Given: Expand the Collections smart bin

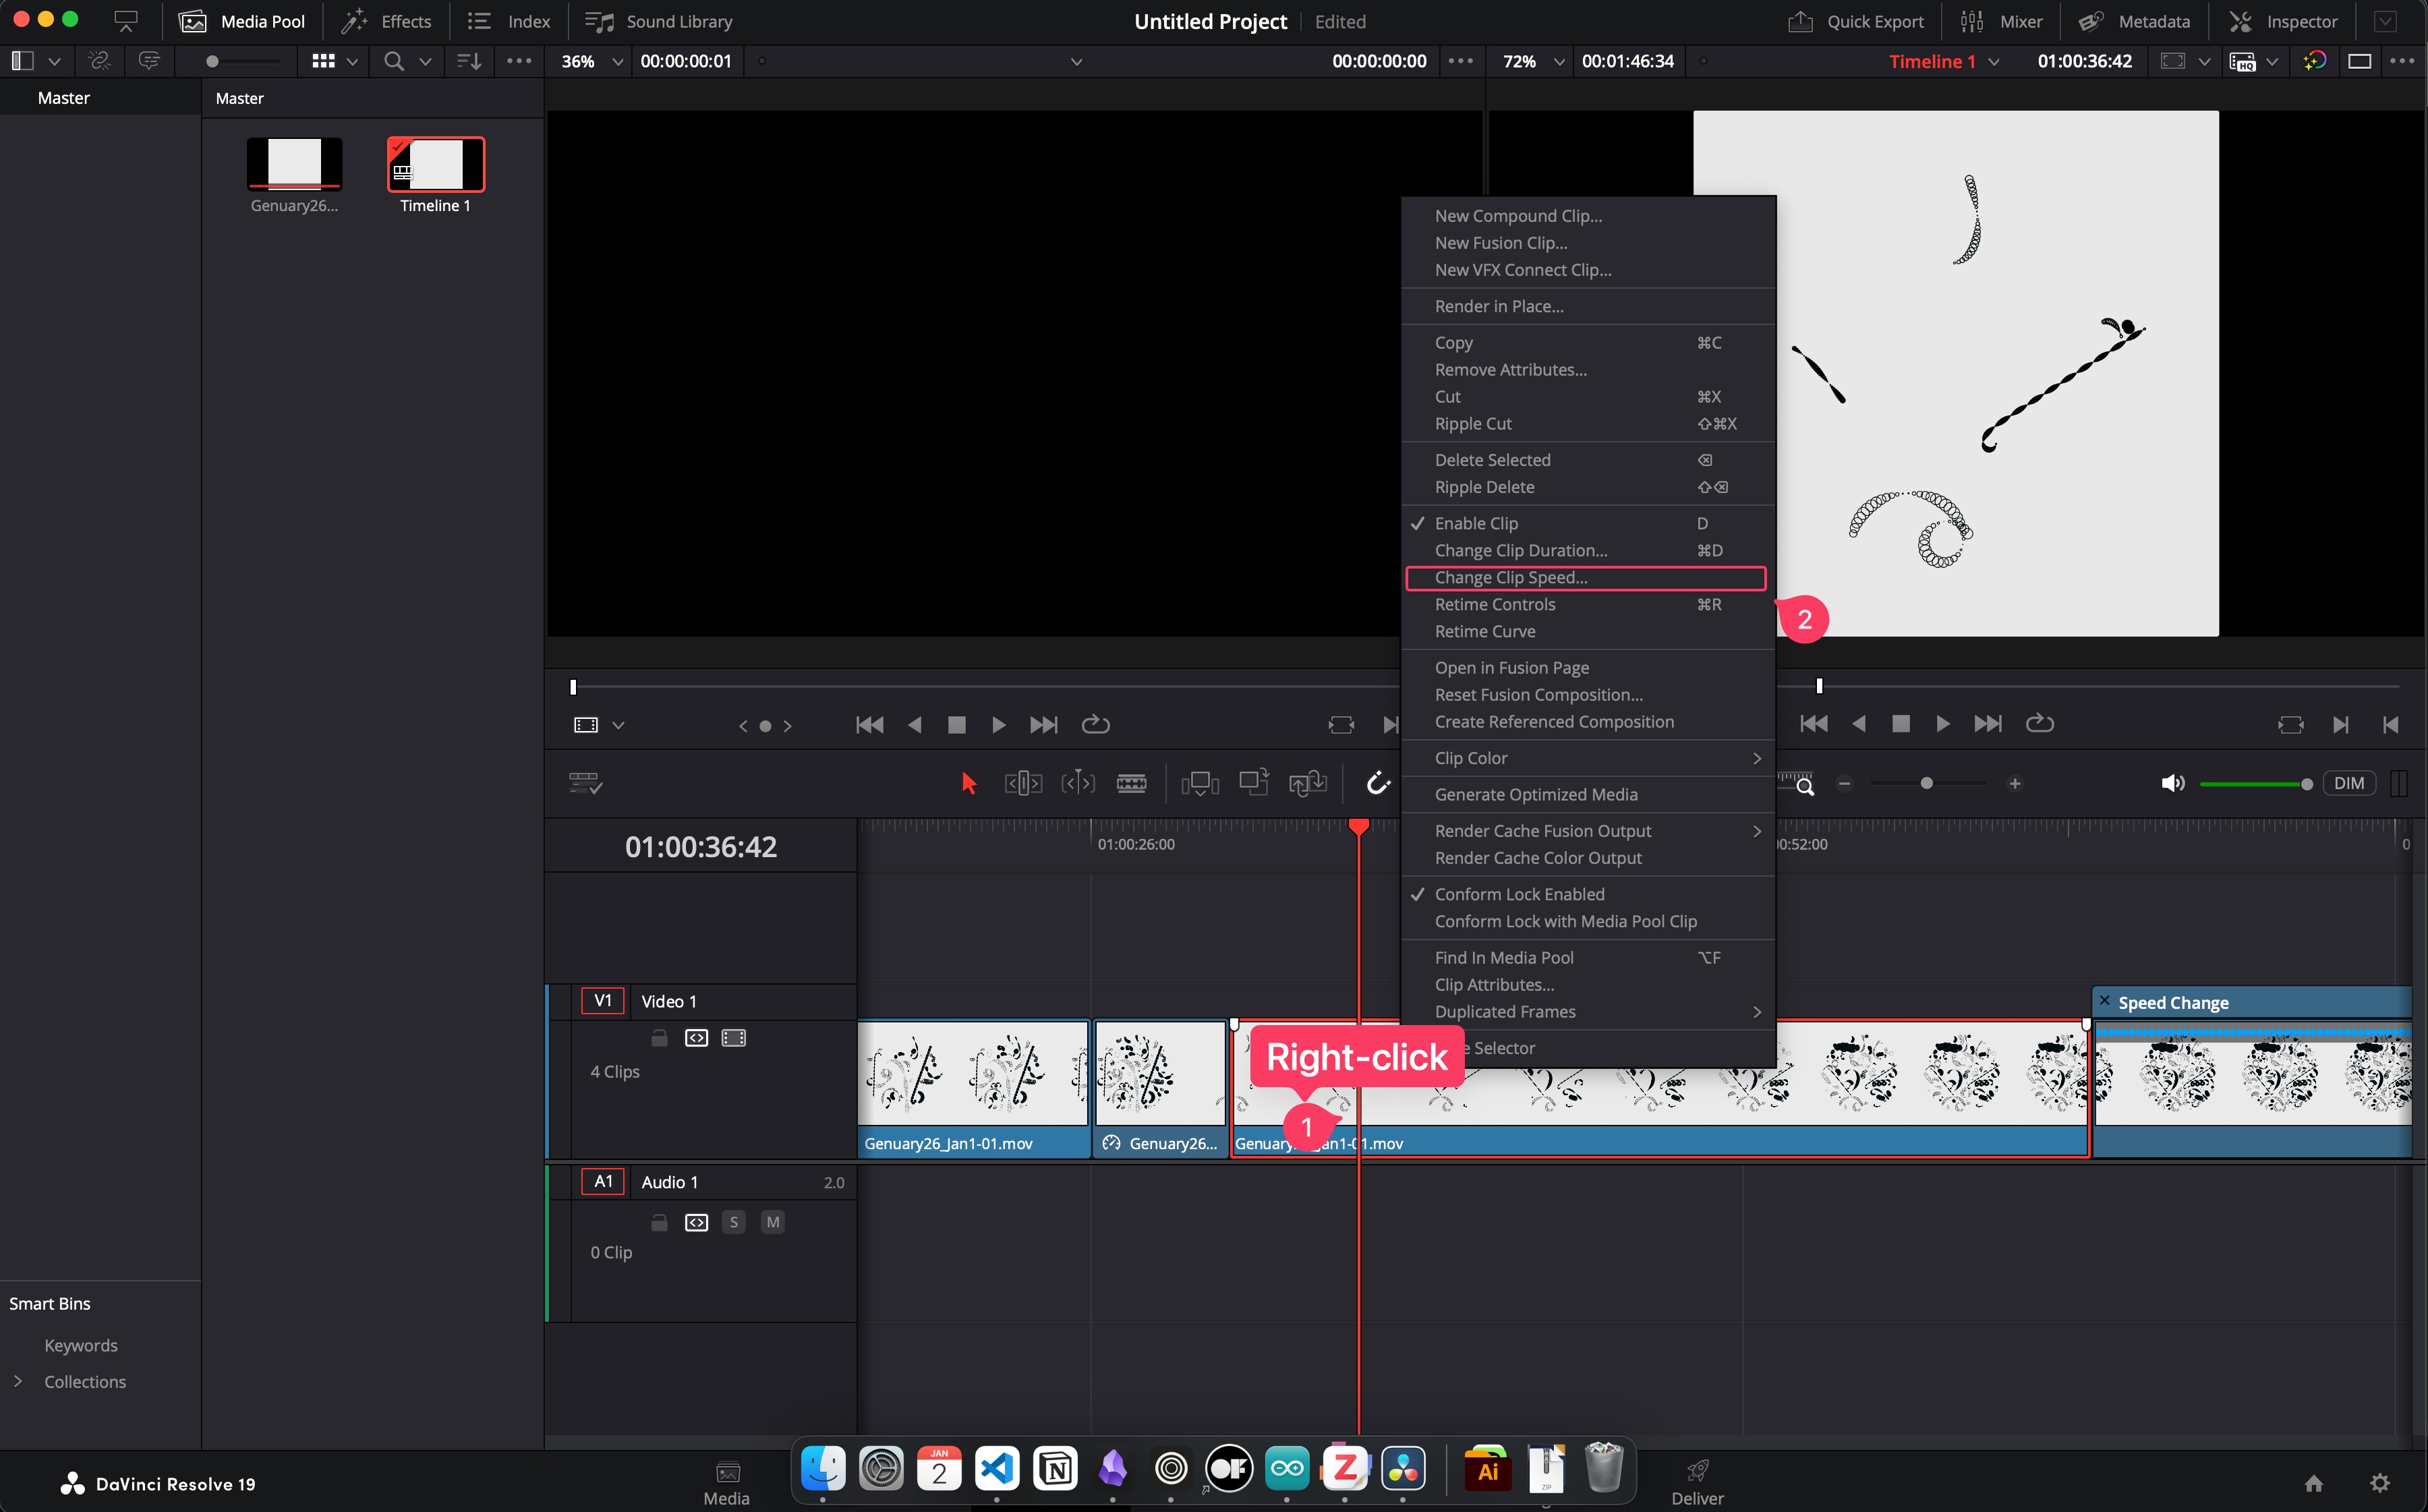Looking at the screenshot, I should [x=18, y=1381].
